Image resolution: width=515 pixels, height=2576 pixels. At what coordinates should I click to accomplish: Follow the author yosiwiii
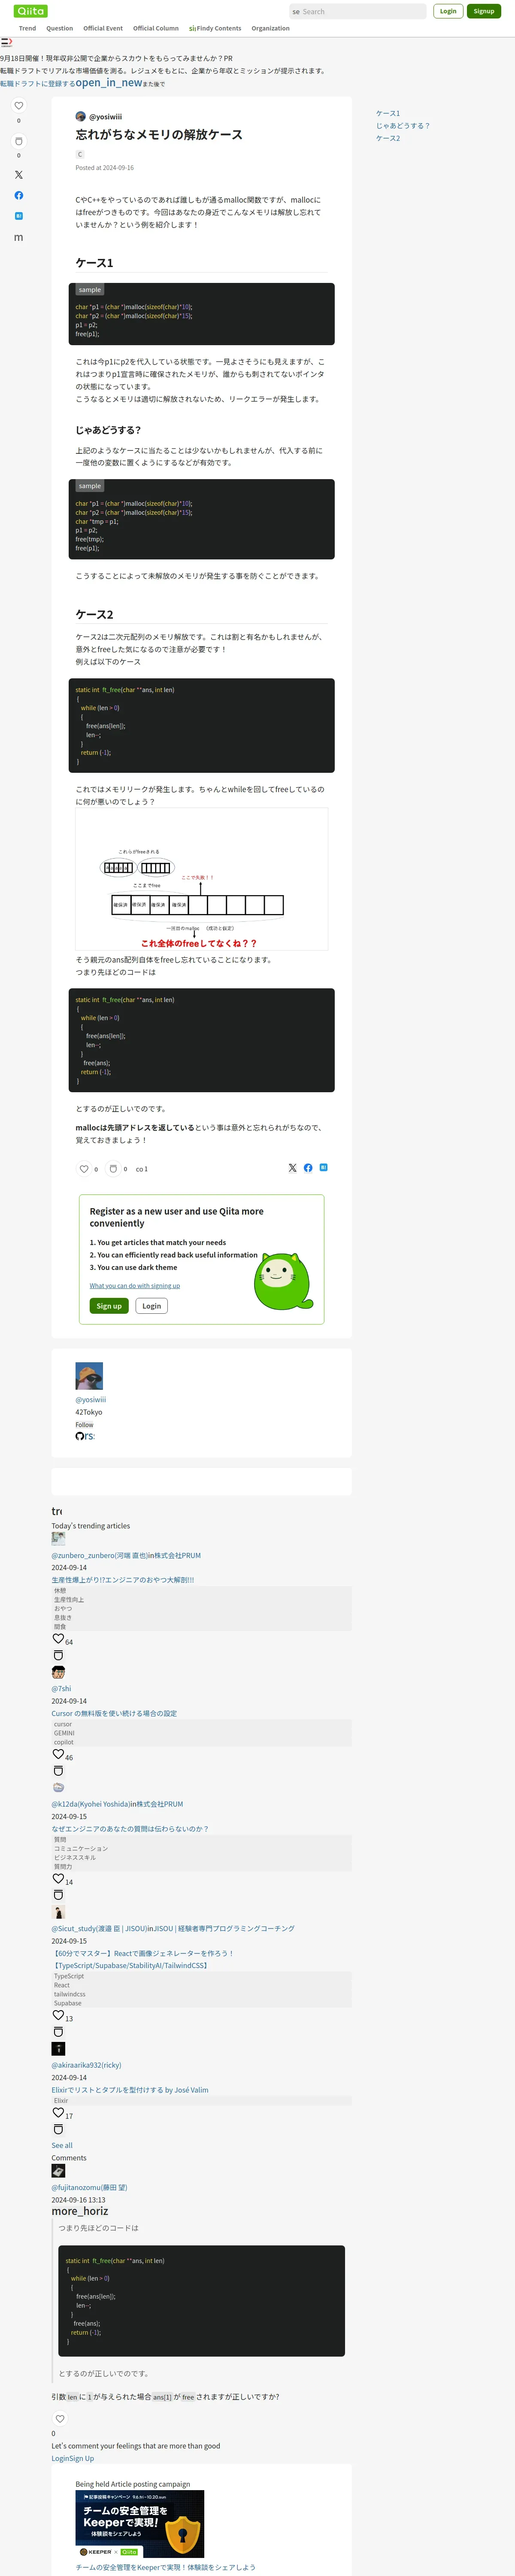pyautogui.click(x=85, y=1425)
